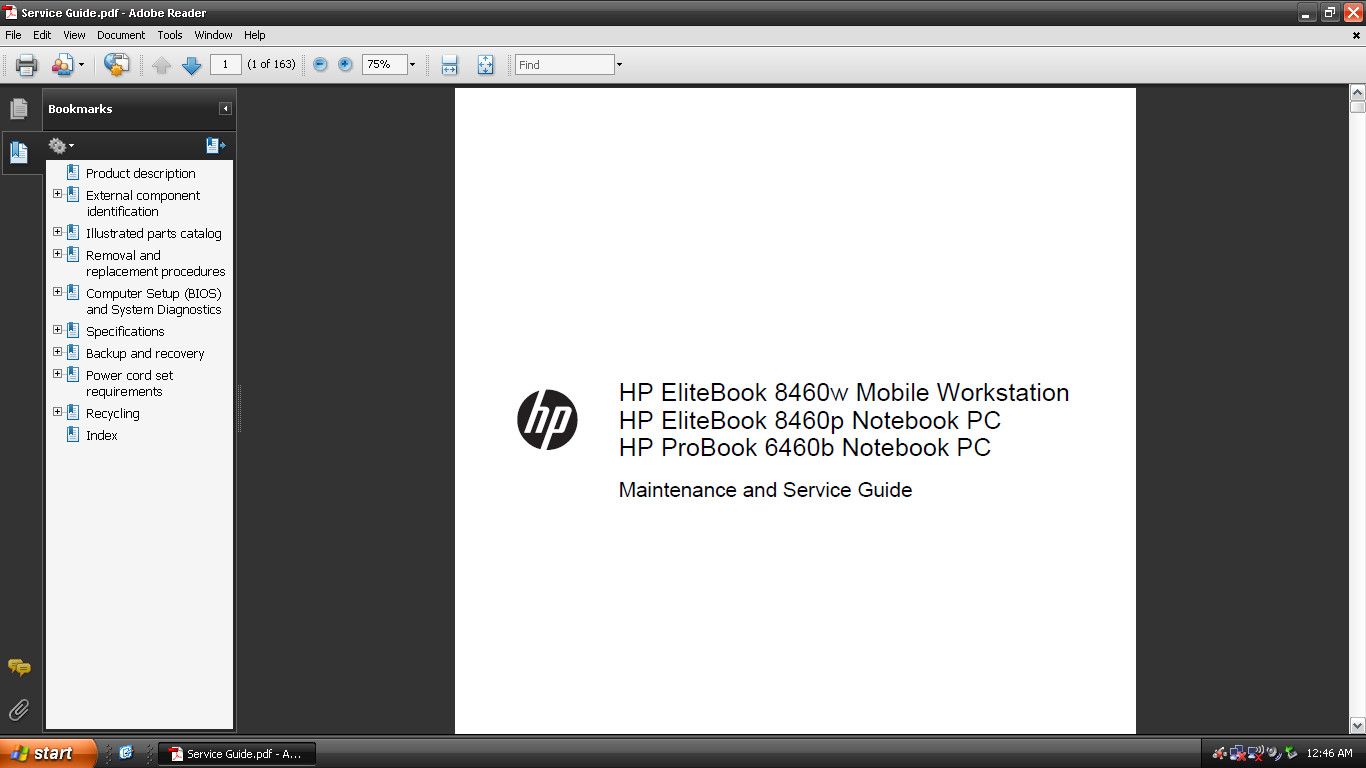Image resolution: width=1366 pixels, height=768 pixels.
Task: Open the Tools menu
Action: (x=170, y=35)
